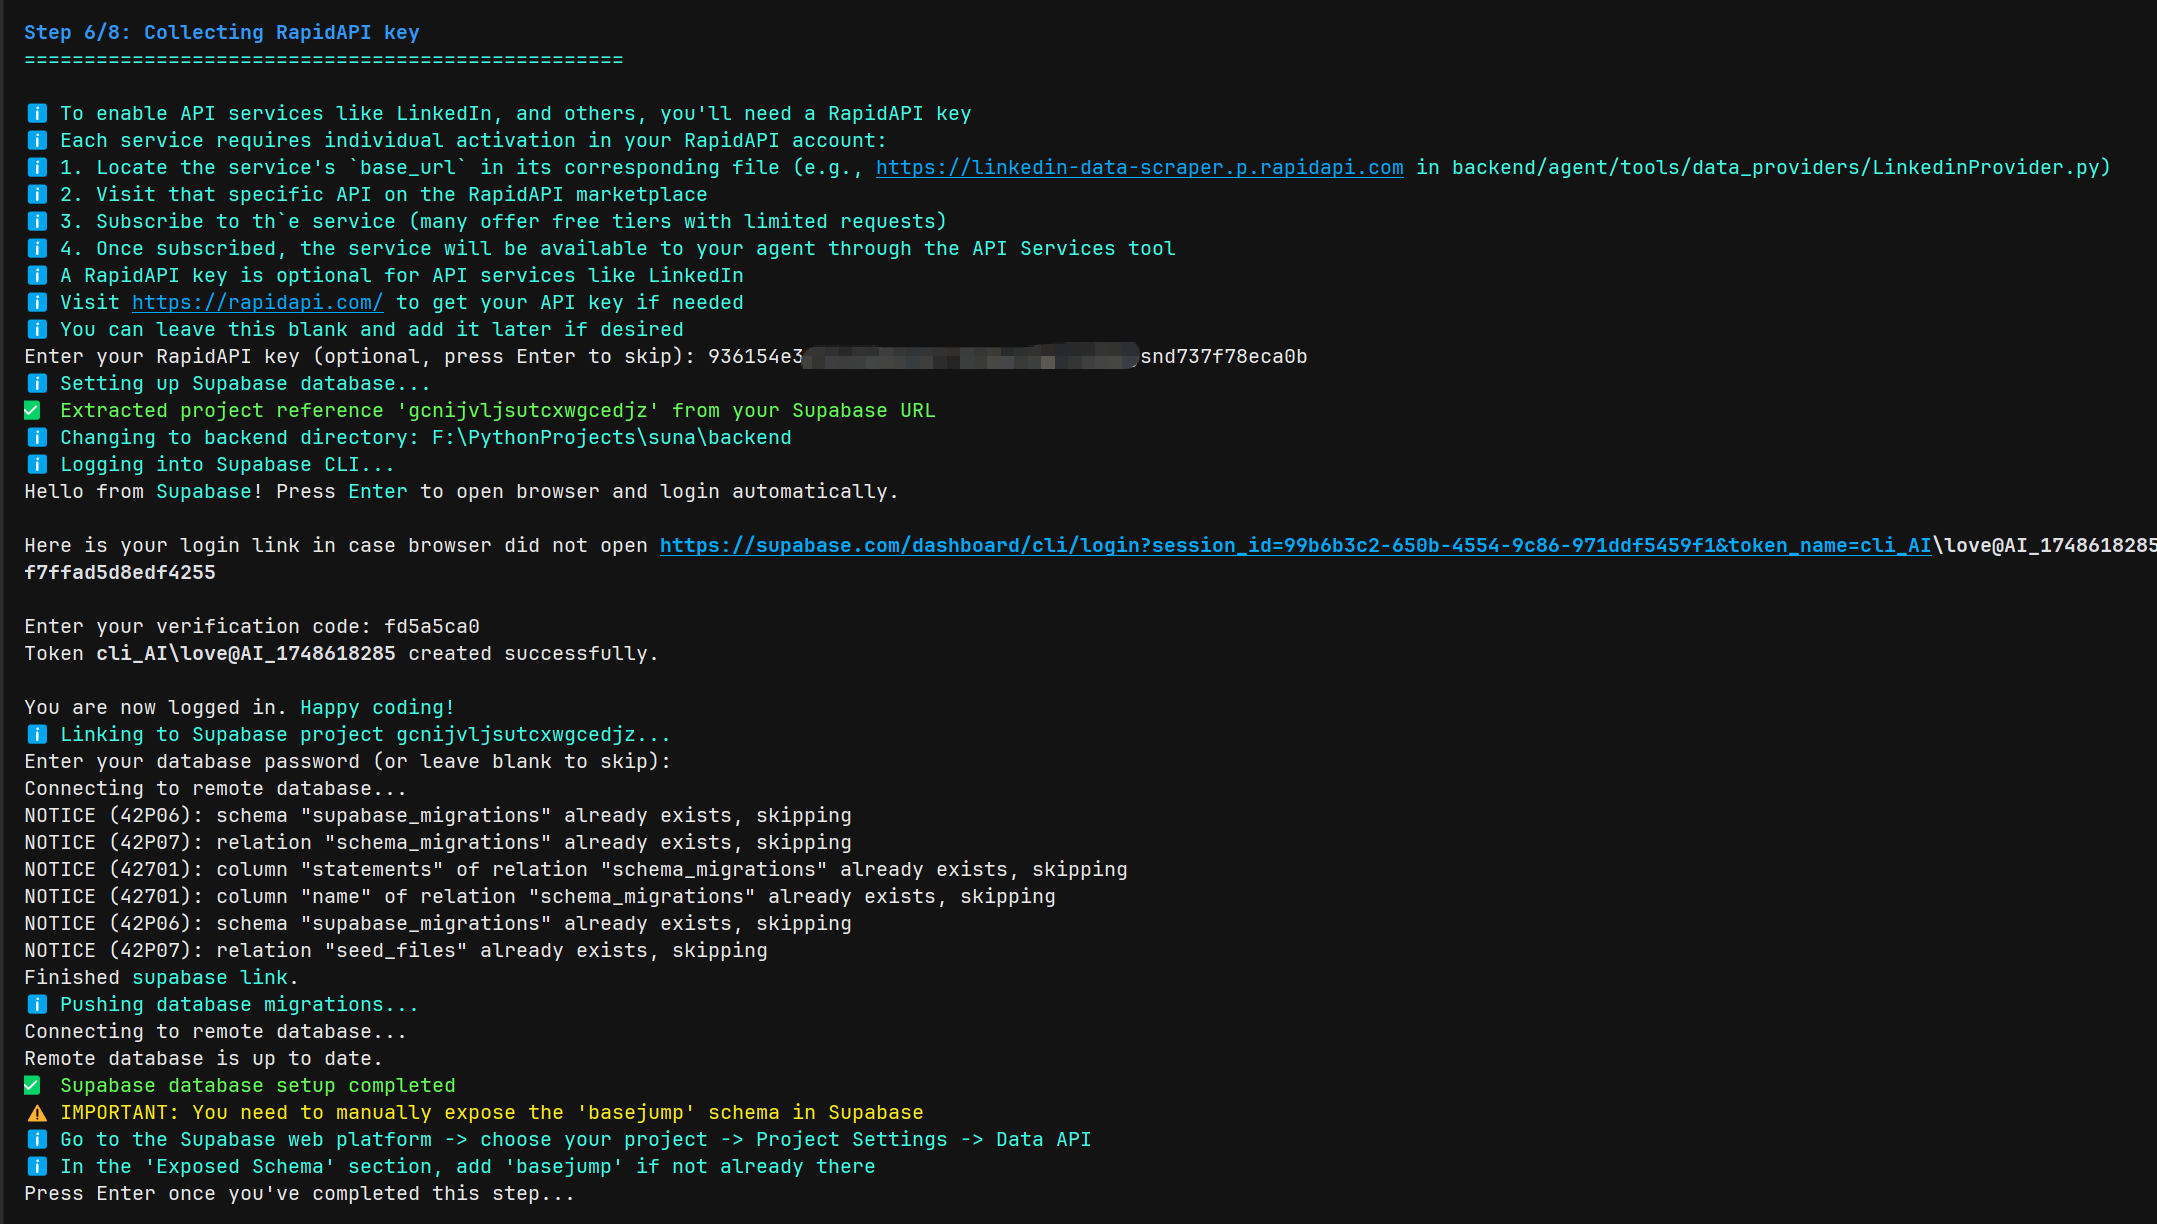Click info icon beside 'You can leave this blank'

(x=37, y=330)
